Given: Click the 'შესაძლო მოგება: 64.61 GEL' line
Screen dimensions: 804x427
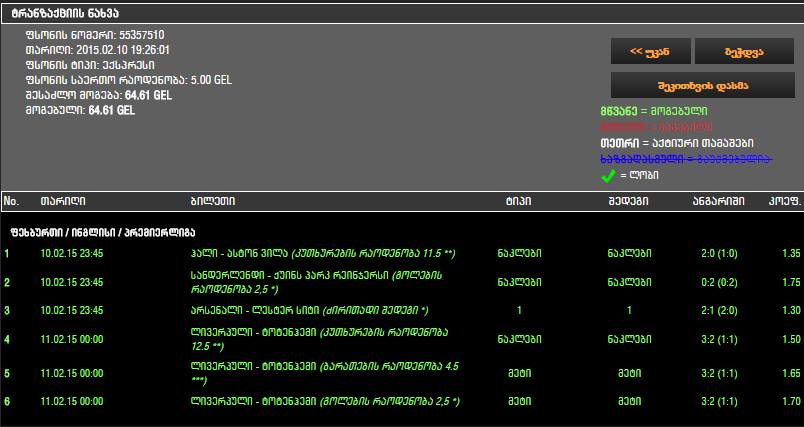Looking at the screenshot, I should pos(99,95).
